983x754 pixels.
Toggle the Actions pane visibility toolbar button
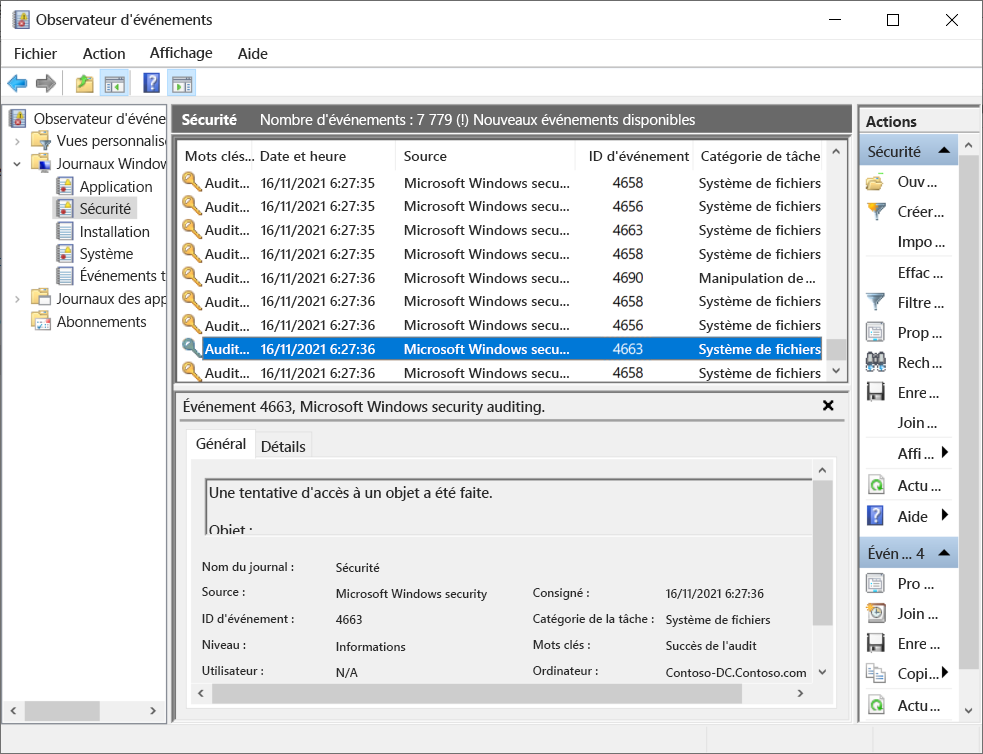click(182, 82)
